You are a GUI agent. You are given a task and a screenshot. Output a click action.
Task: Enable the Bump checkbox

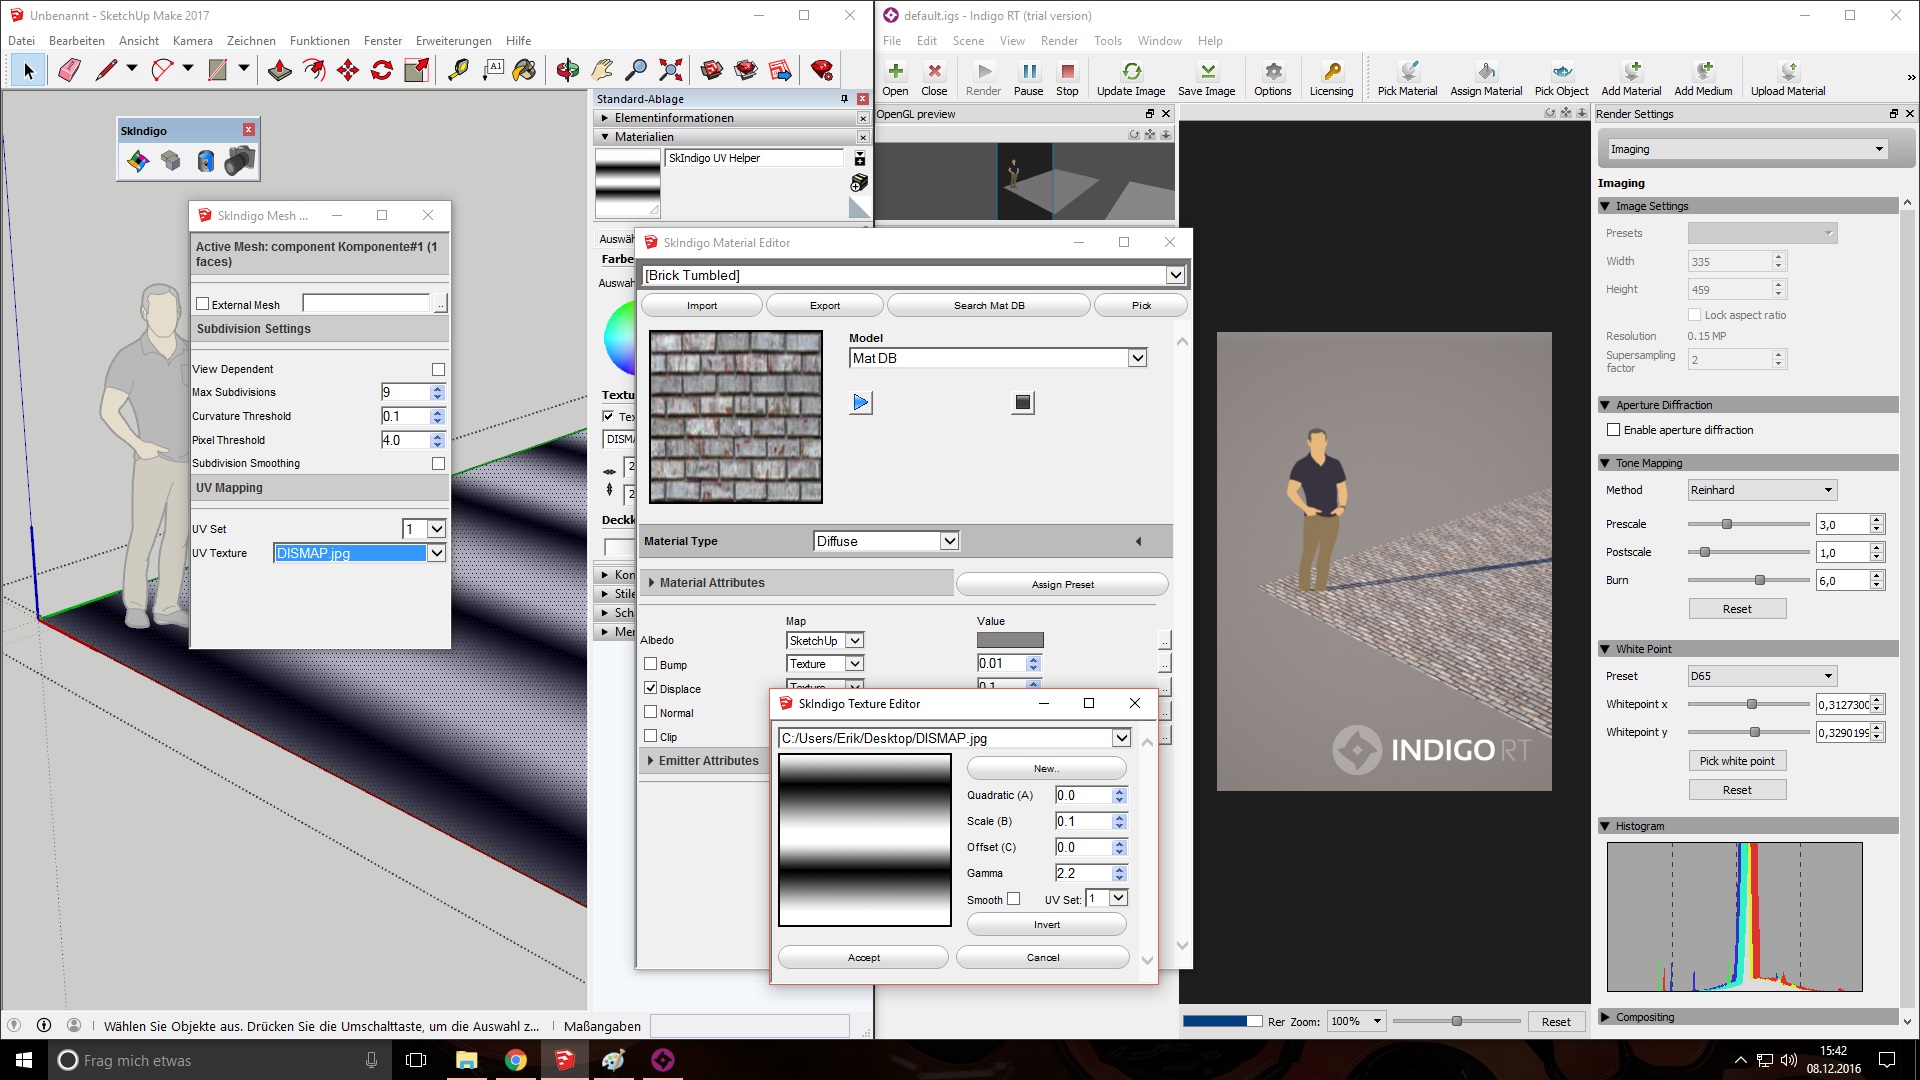[x=651, y=664]
